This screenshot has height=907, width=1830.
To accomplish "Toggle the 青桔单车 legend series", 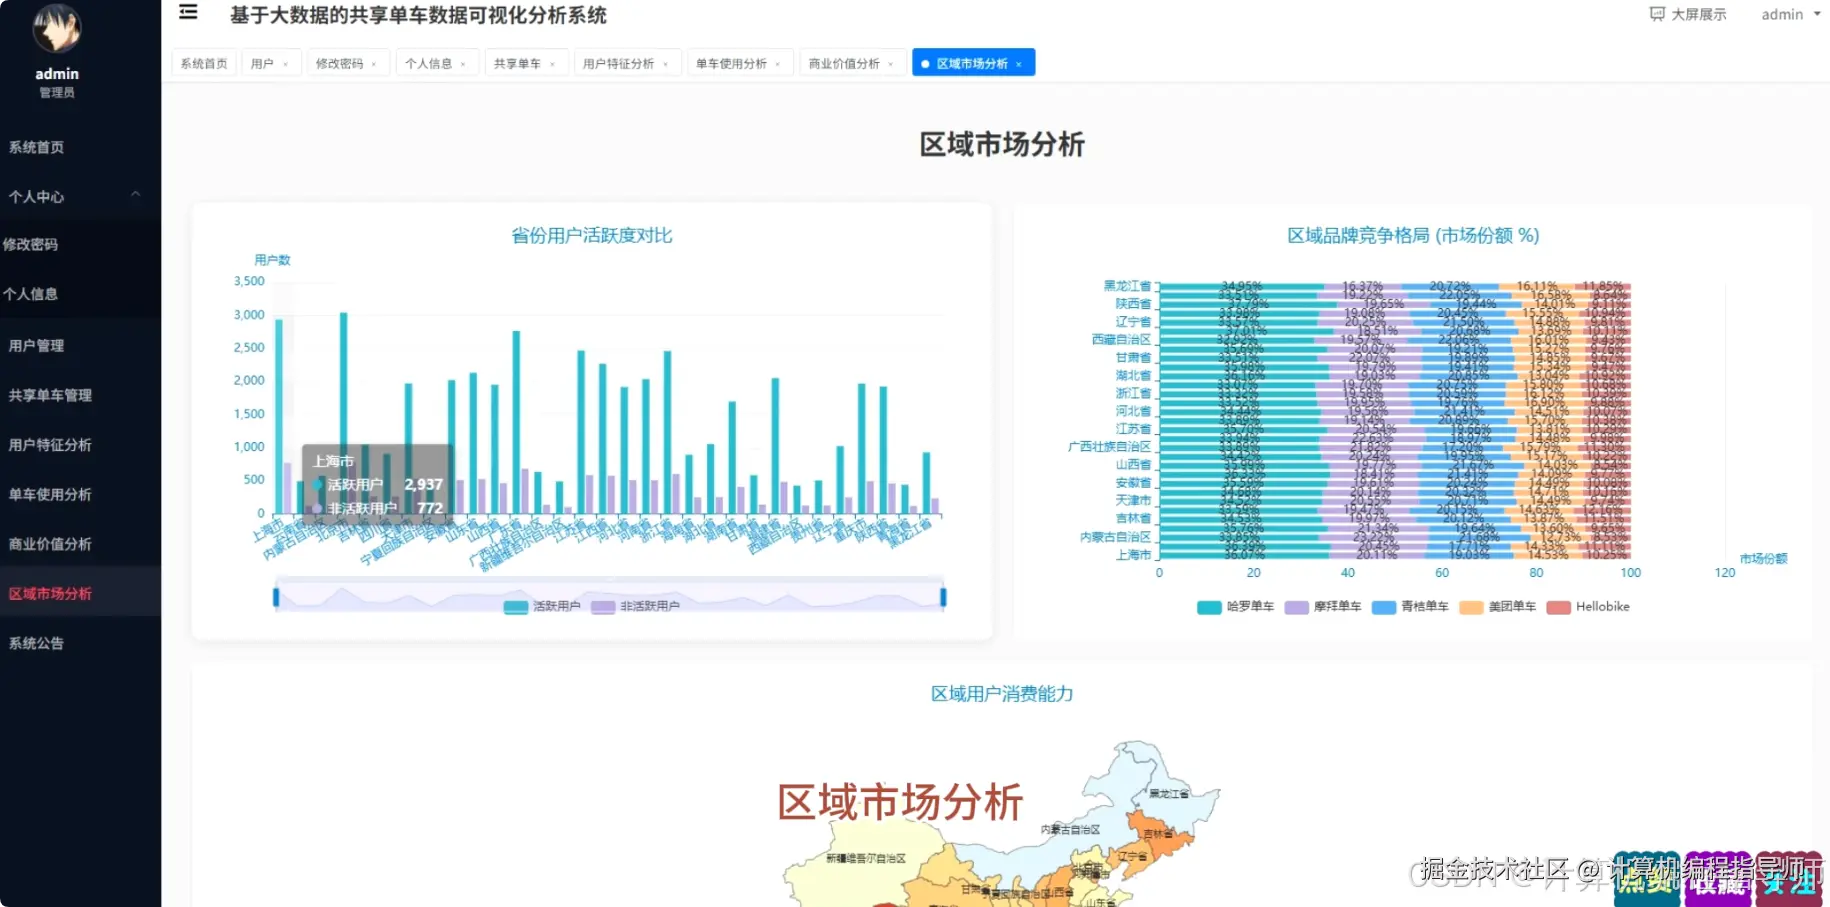I will 1410,607.
